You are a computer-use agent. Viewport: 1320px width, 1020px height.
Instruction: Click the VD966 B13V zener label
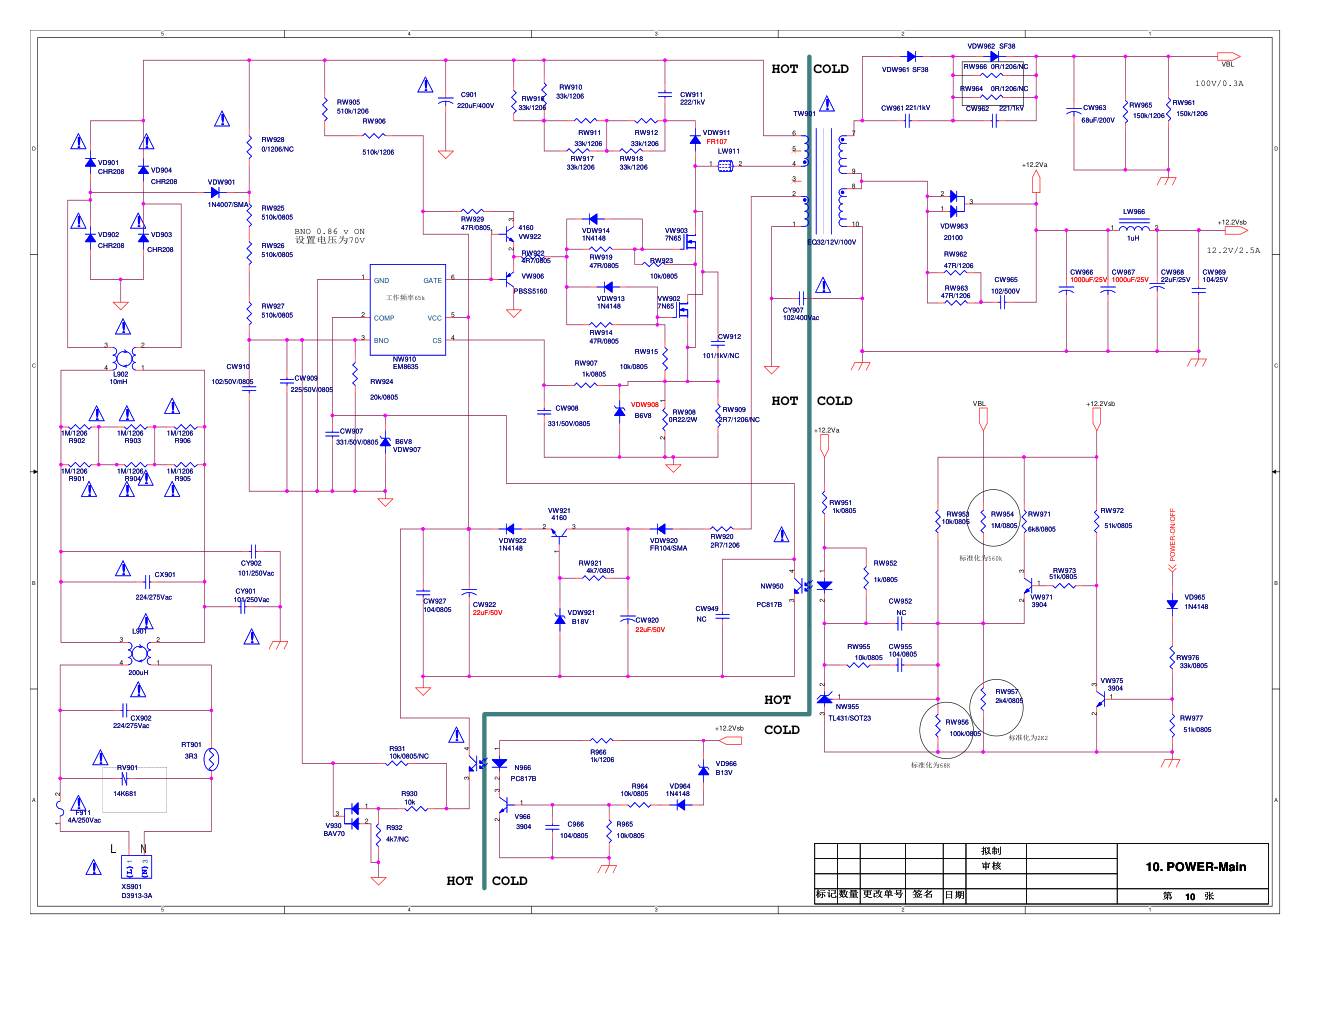(x=726, y=767)
